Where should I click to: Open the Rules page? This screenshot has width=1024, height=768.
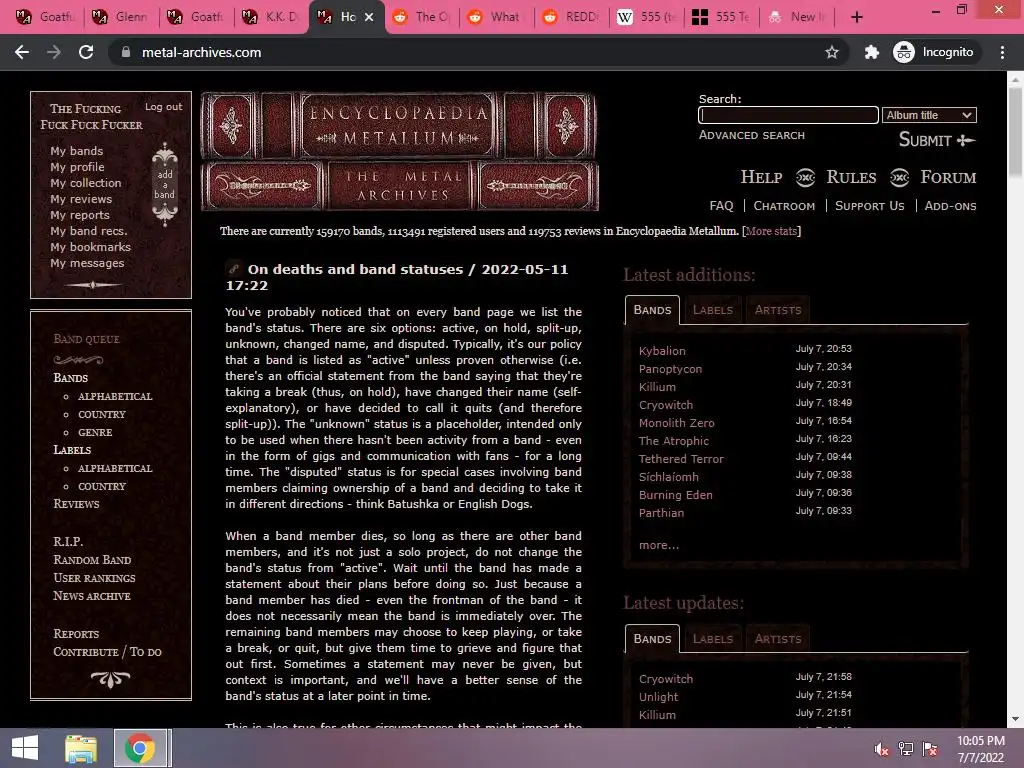851,177
